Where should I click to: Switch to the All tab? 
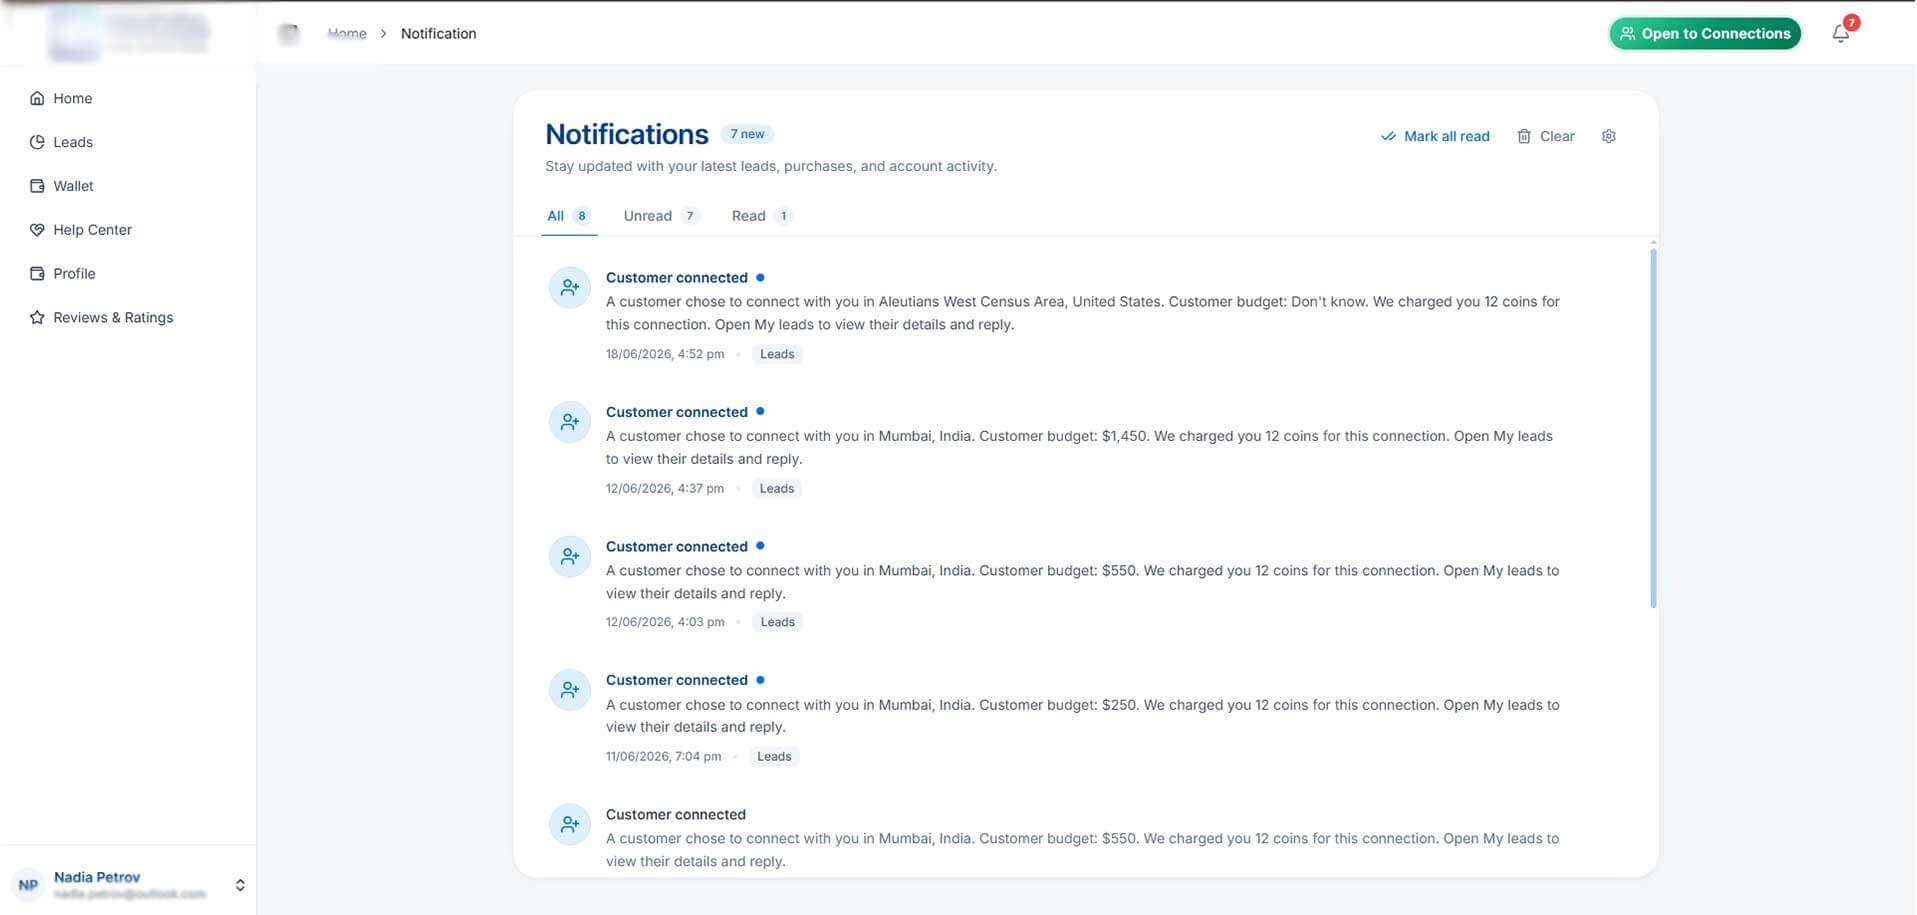569,216
